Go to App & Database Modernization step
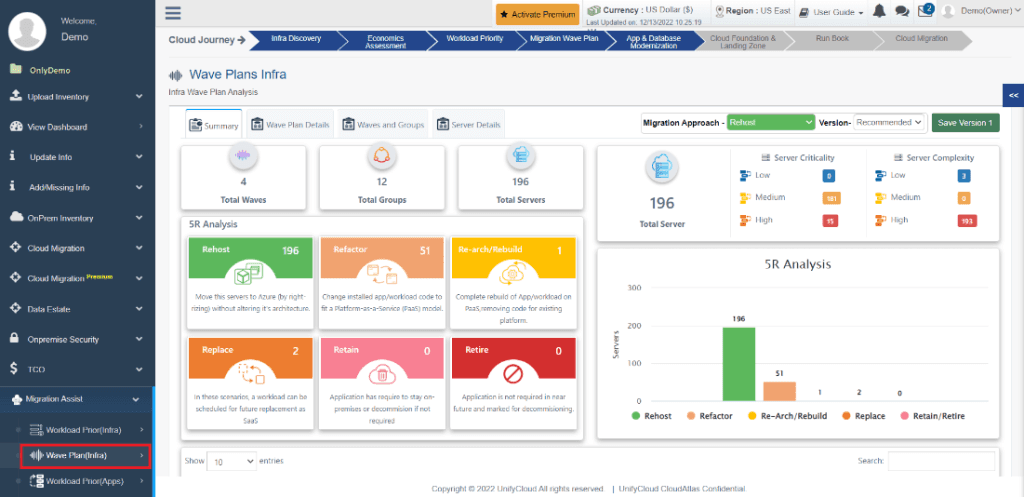Image resolution: width=1024 pixels, height=497 pixels. tap(653, 42)
